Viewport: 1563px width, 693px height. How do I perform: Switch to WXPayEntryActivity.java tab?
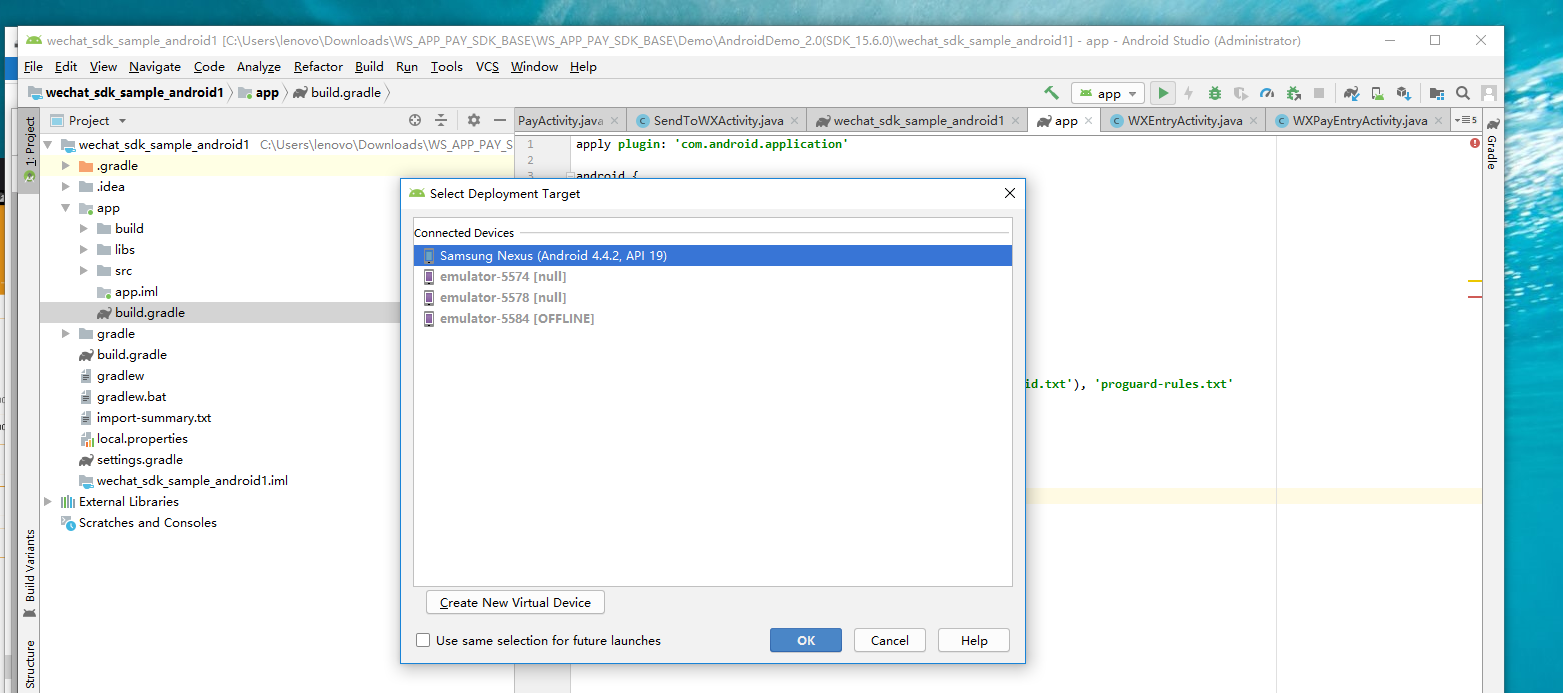1359,120
